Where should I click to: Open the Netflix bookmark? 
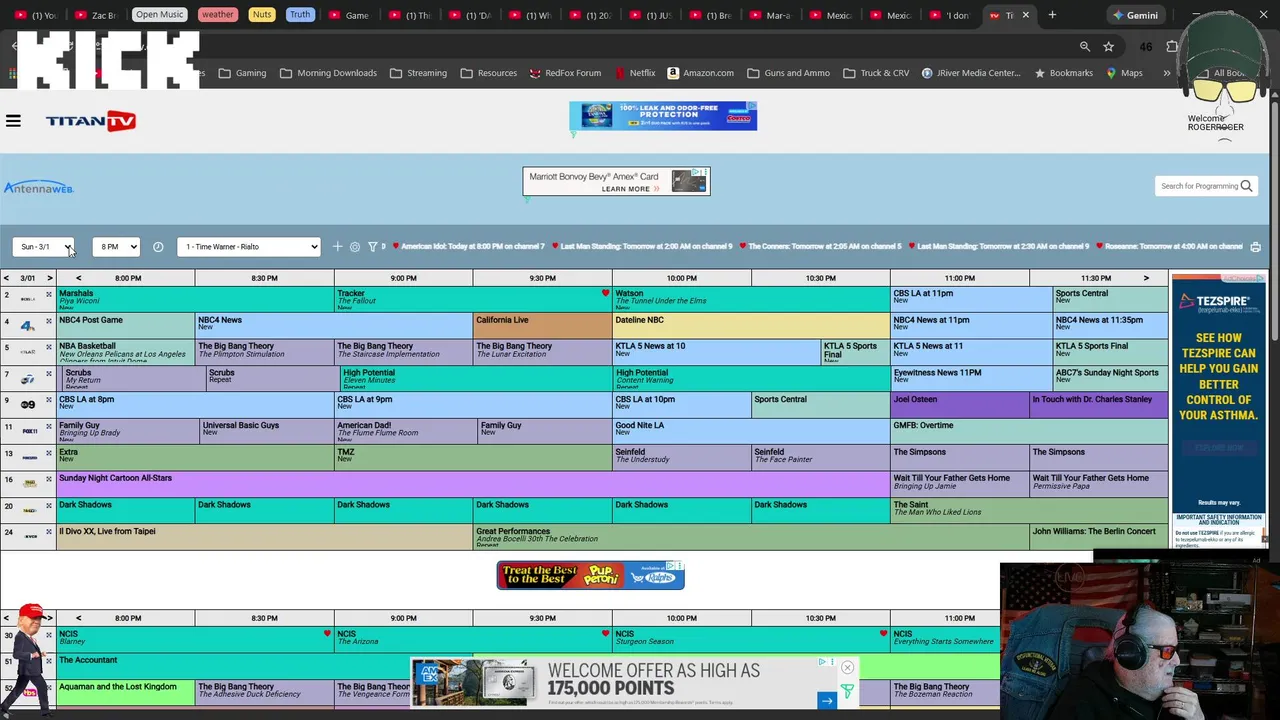635,73
